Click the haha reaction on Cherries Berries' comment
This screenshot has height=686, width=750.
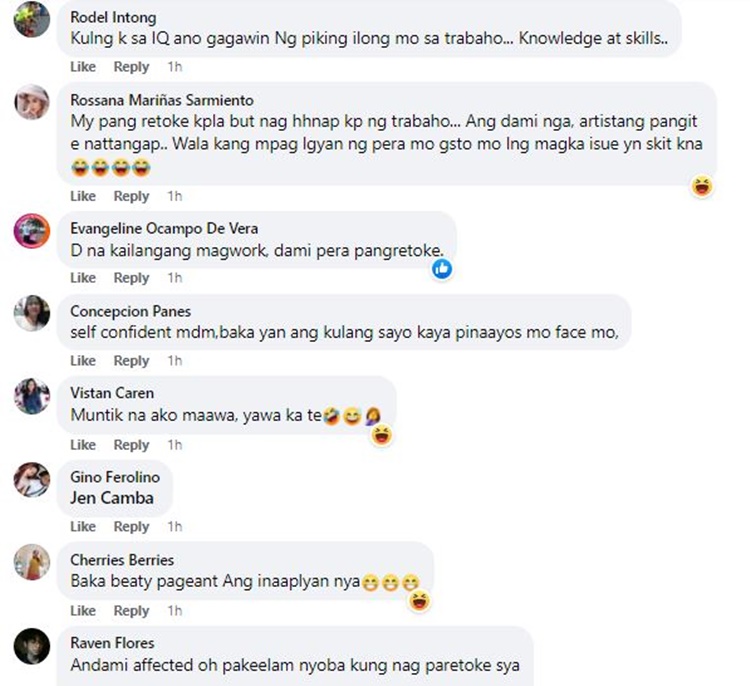pyautogui.click(x=419, y=601)
